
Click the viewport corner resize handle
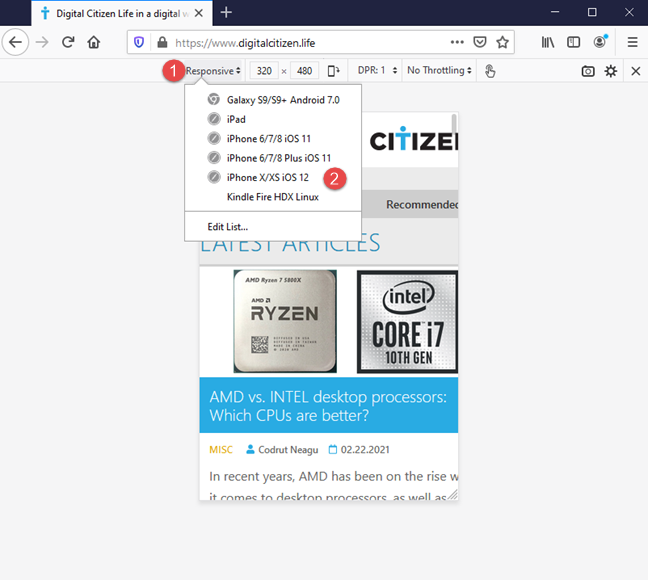pyautogui.click(x=453, y=494)
